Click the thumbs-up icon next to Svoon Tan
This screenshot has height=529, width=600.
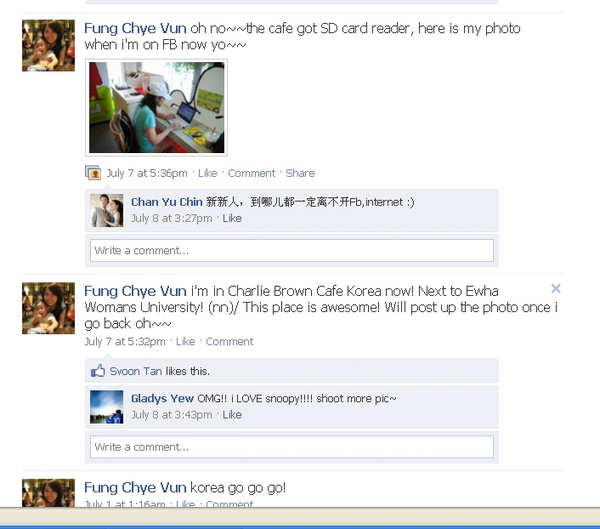[98, 371]
